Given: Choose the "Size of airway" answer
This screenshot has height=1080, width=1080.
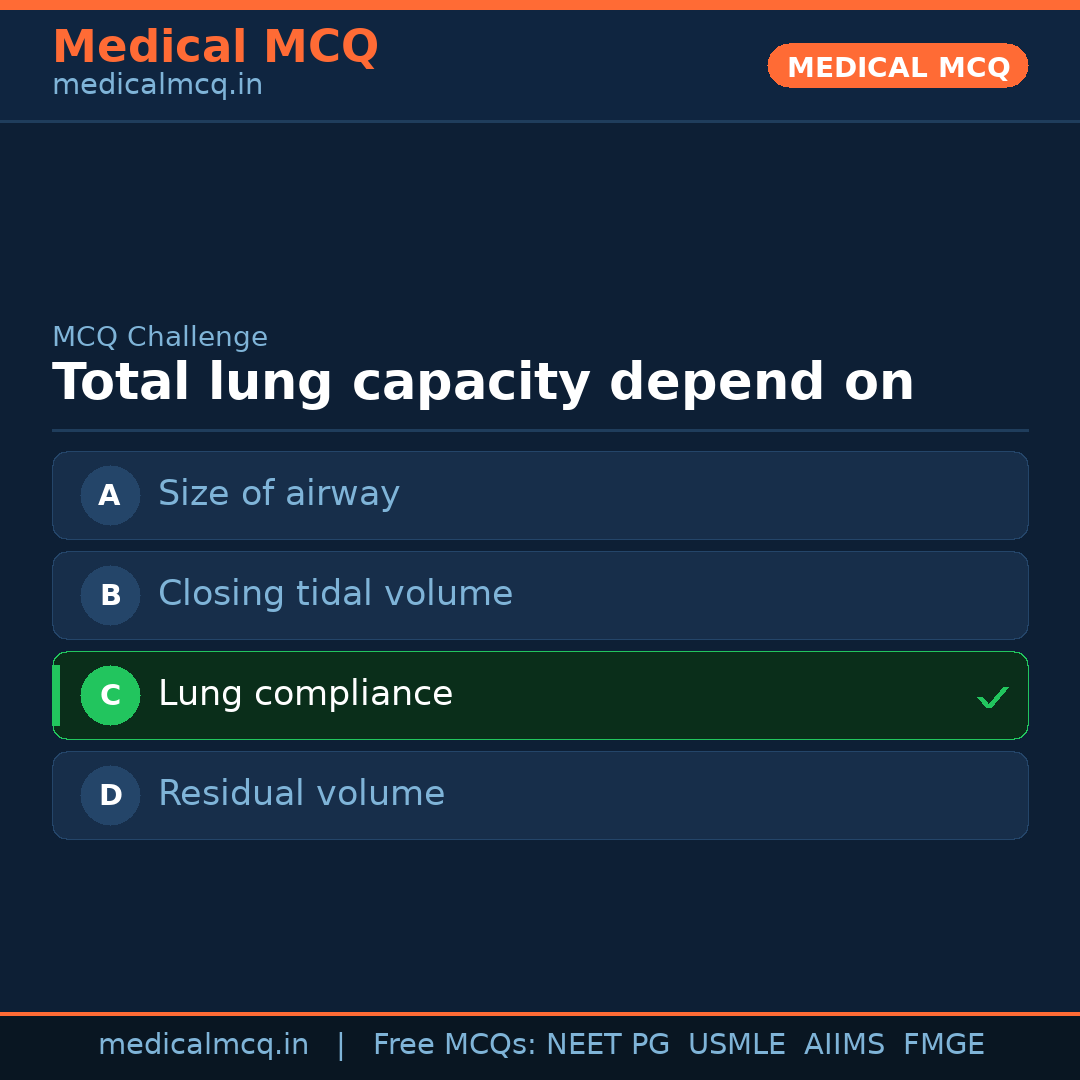Looking at the screenshot, I should (278, 494).
